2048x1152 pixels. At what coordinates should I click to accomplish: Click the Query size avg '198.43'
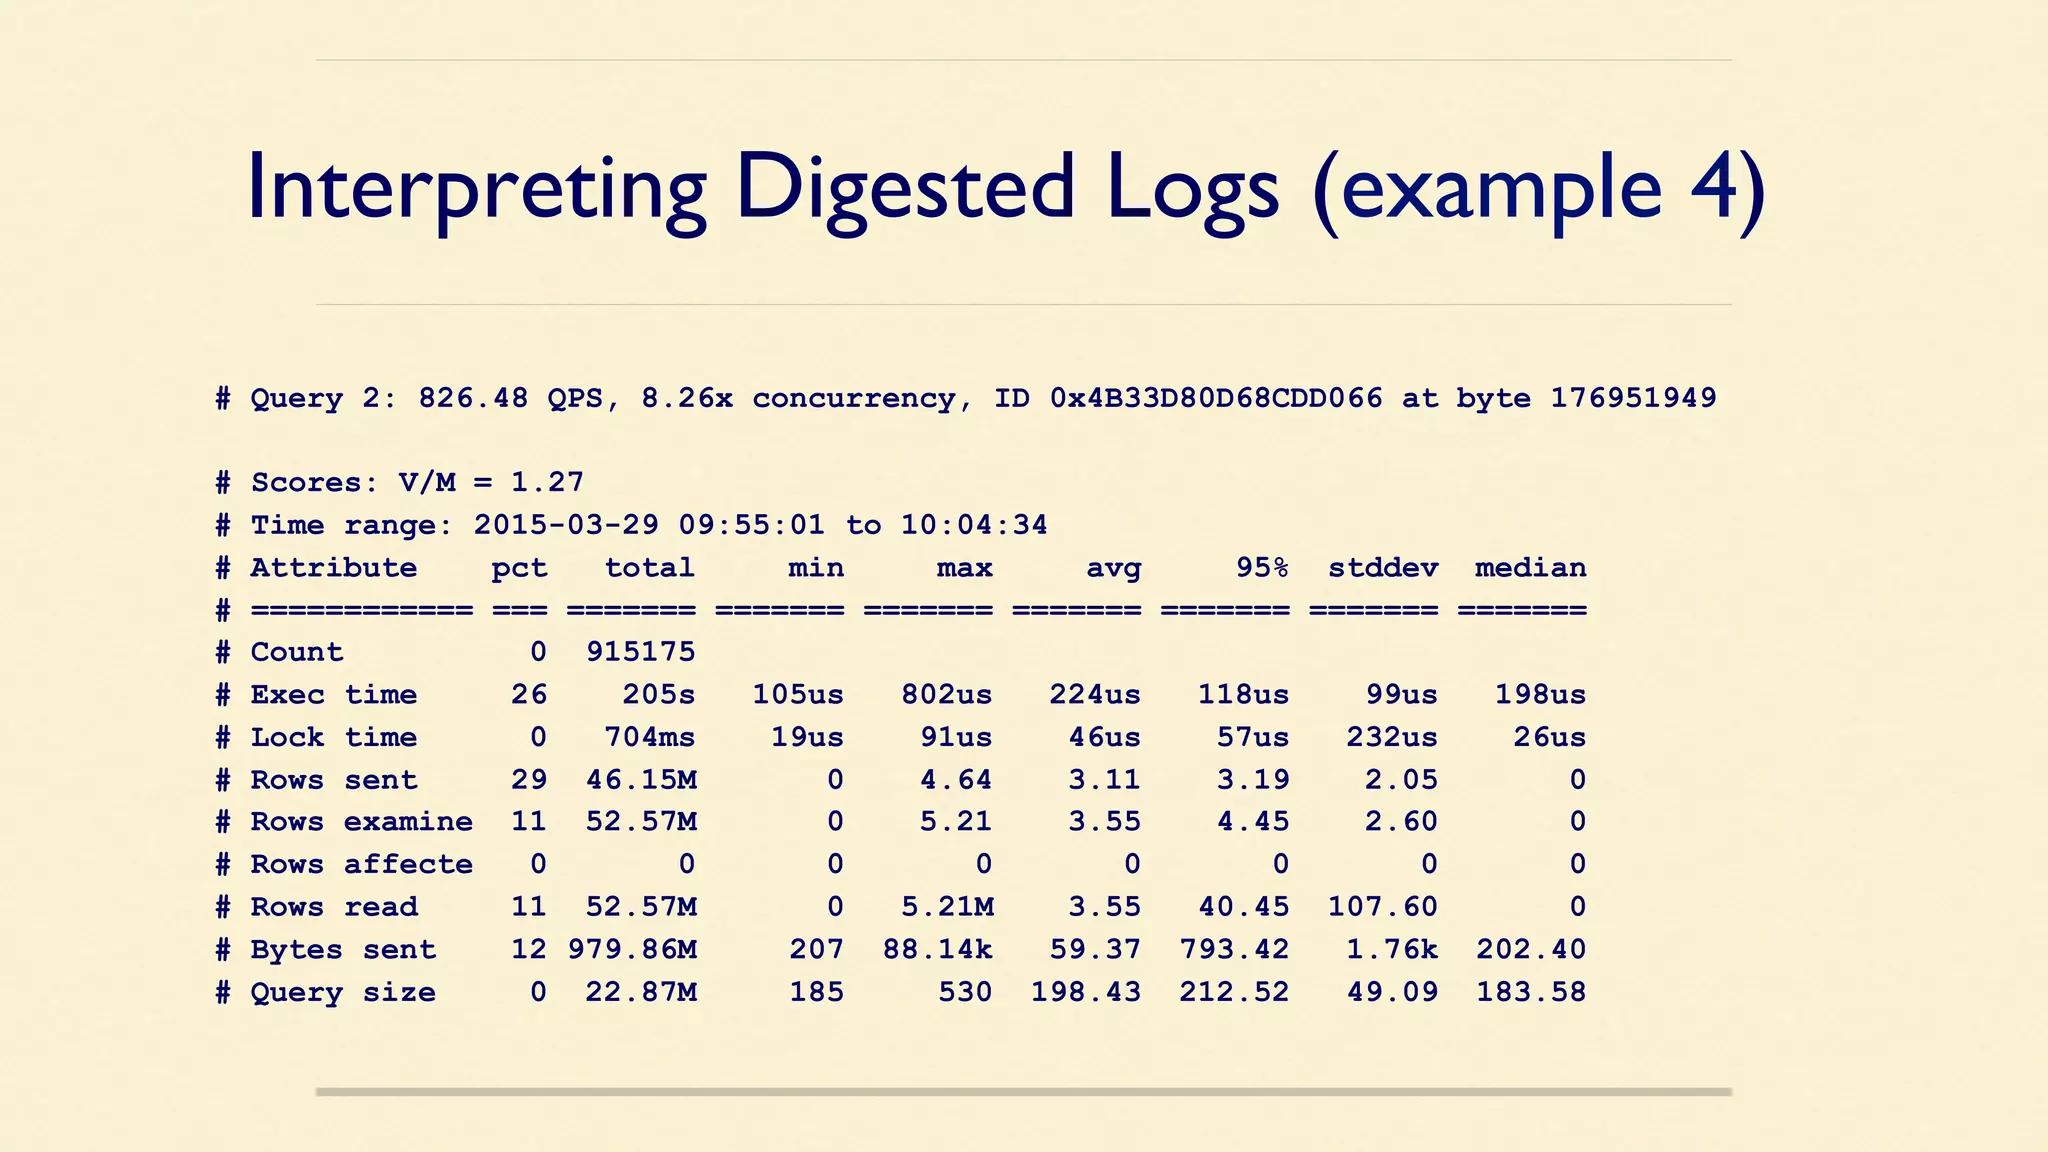[x=1086, y=992]
